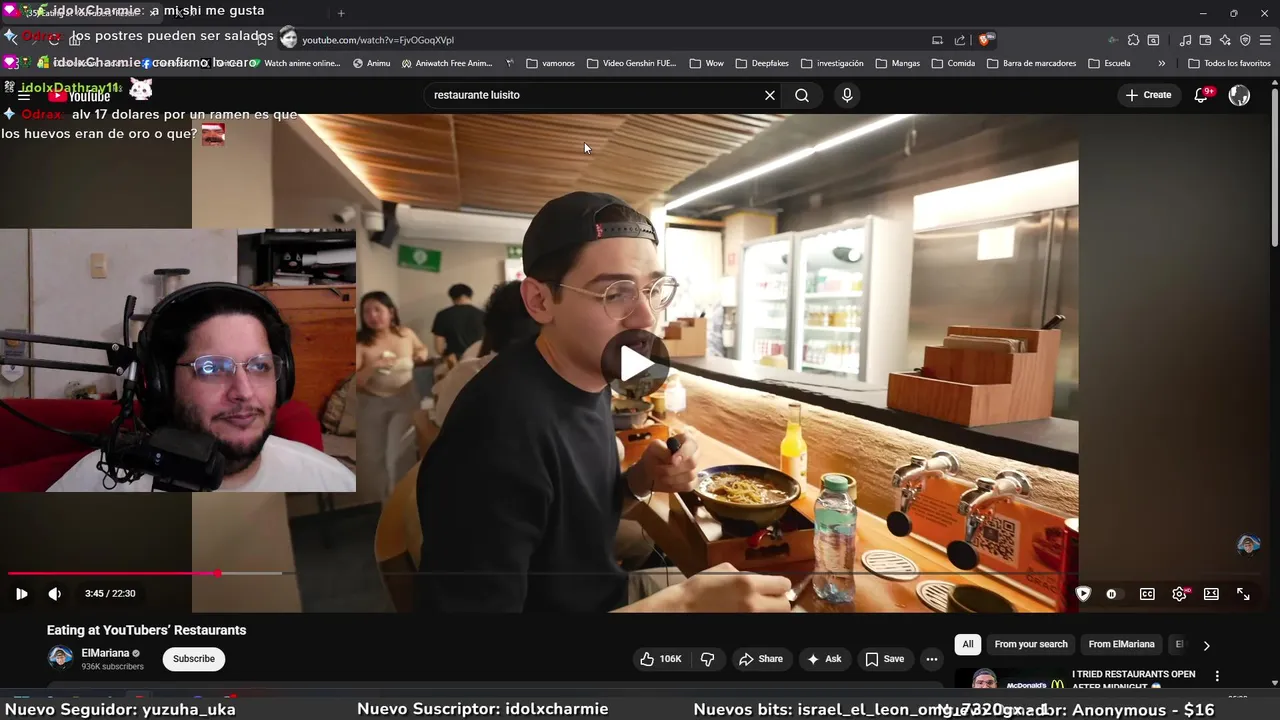This screenshot has width=1280, height=720.
Task: Open Brave Wallet icon
Action: [x=1205, y=40]
